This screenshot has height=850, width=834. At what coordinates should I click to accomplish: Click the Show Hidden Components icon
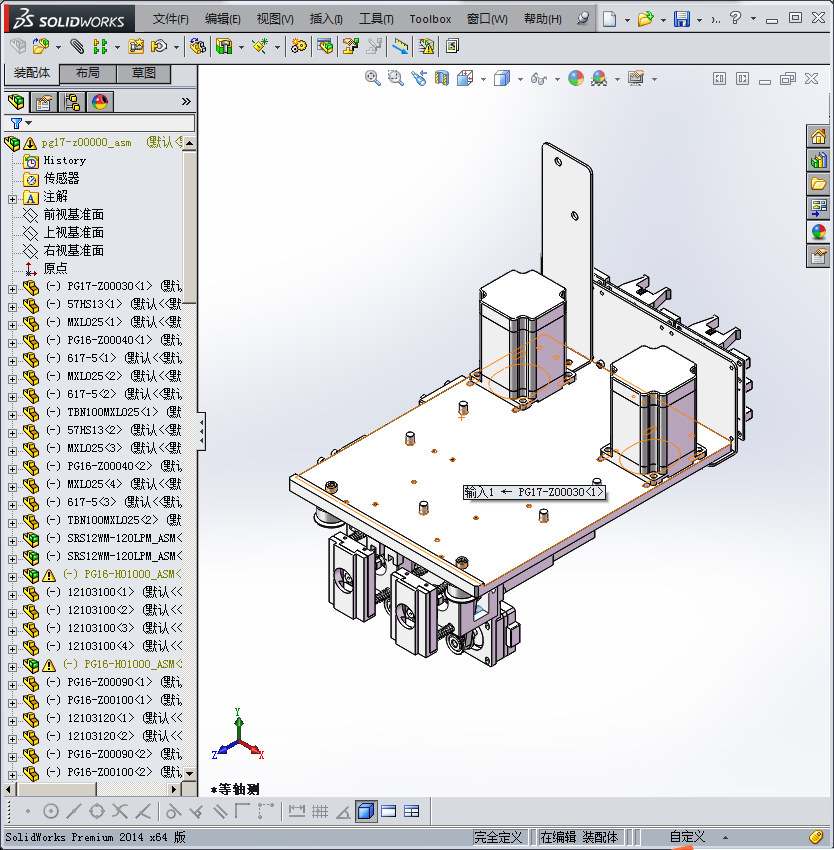(x=197, y=47)
